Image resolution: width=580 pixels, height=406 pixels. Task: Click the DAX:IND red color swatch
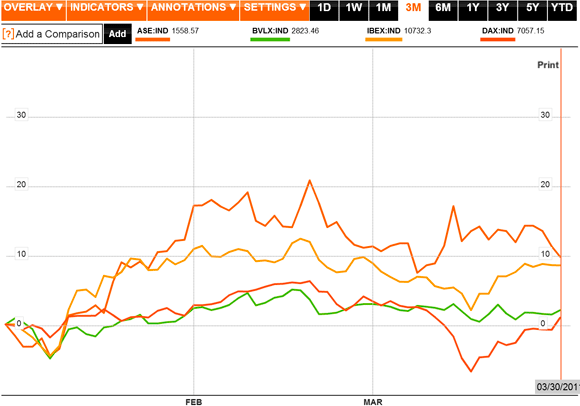(x=498, y=39)
